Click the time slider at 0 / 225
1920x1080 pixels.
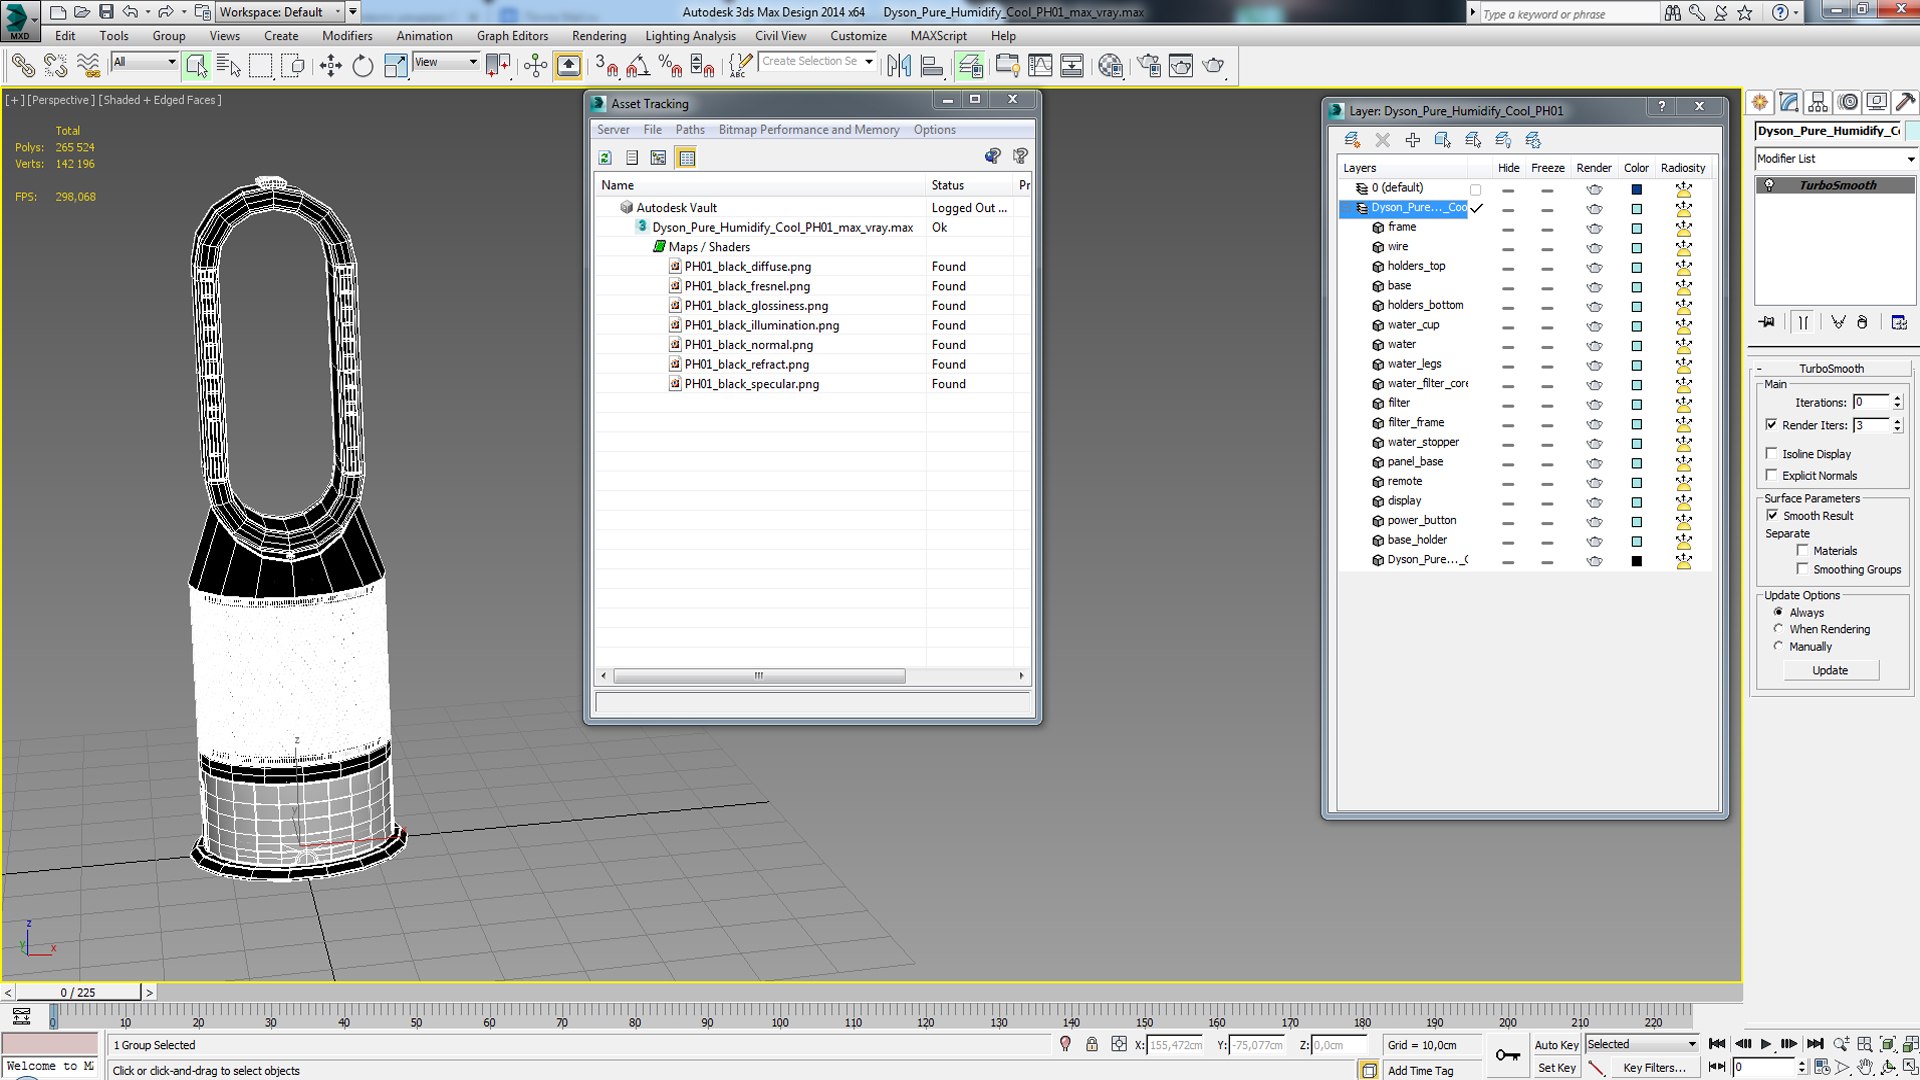(x=78, y=993)
